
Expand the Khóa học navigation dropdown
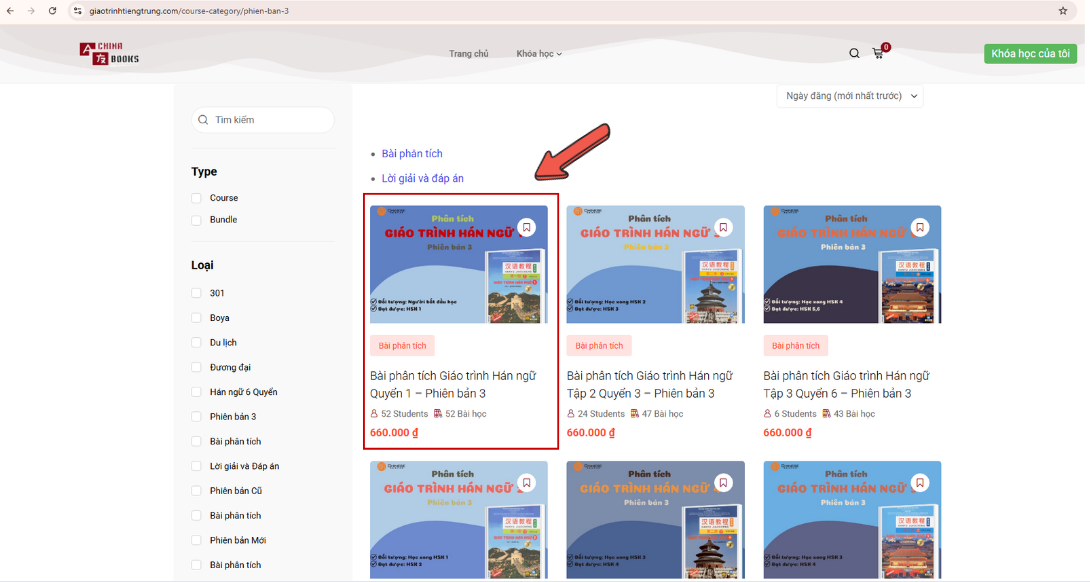pyautogui.click(x=538, y=53)
